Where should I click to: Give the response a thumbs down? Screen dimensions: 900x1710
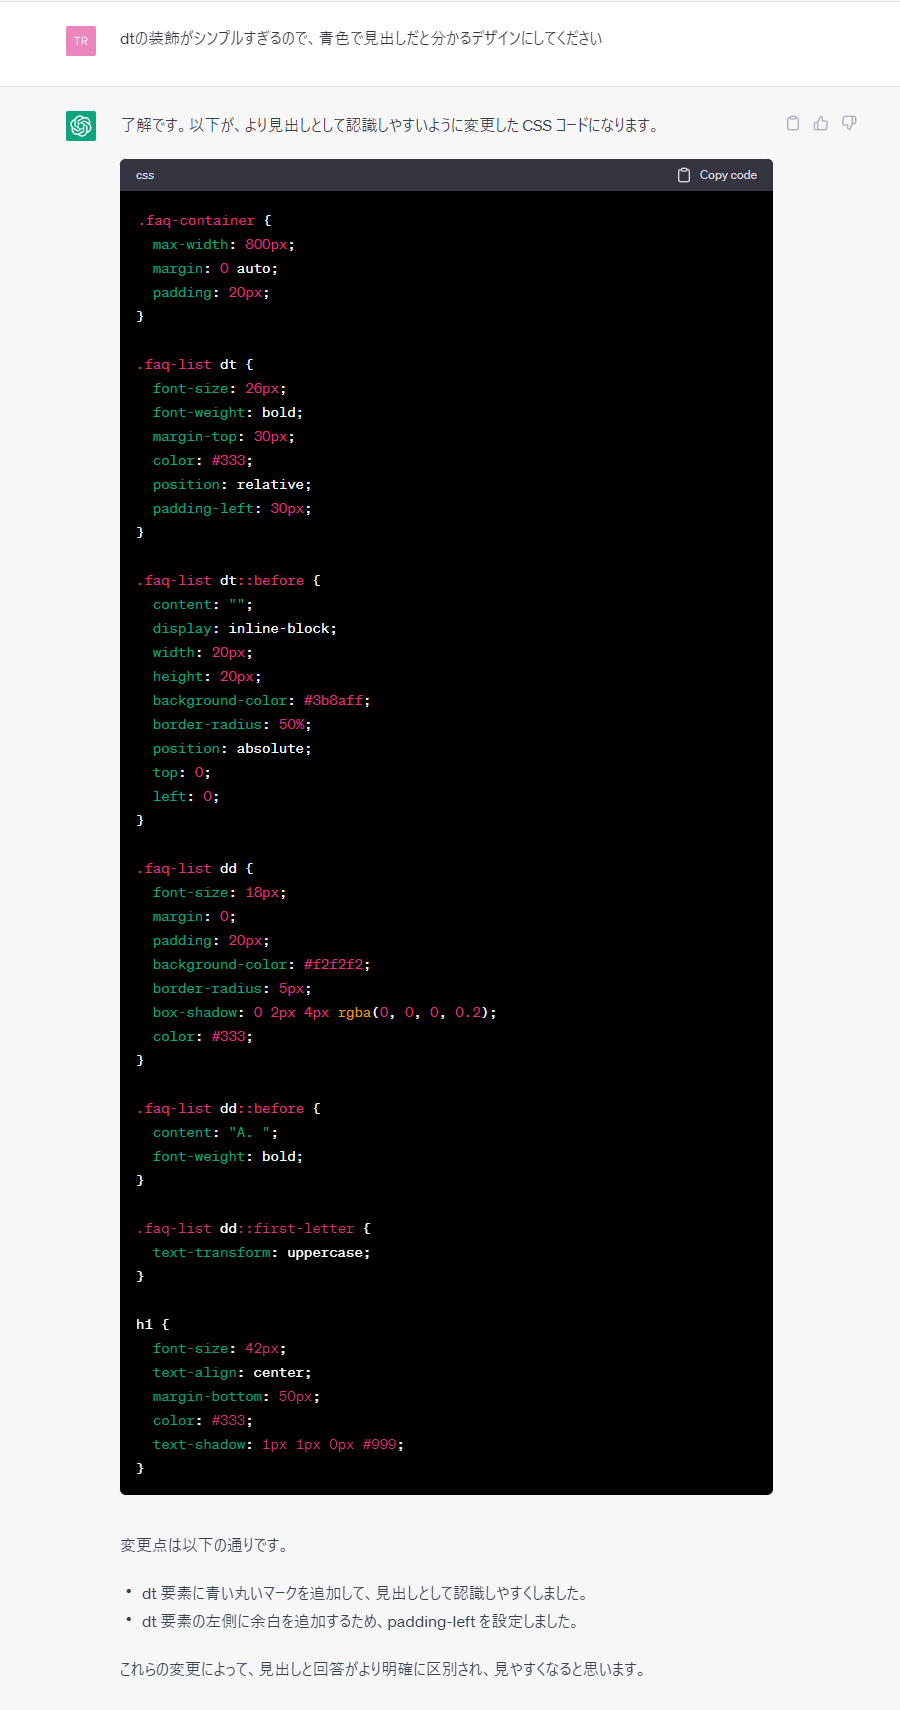click(849, 123)
